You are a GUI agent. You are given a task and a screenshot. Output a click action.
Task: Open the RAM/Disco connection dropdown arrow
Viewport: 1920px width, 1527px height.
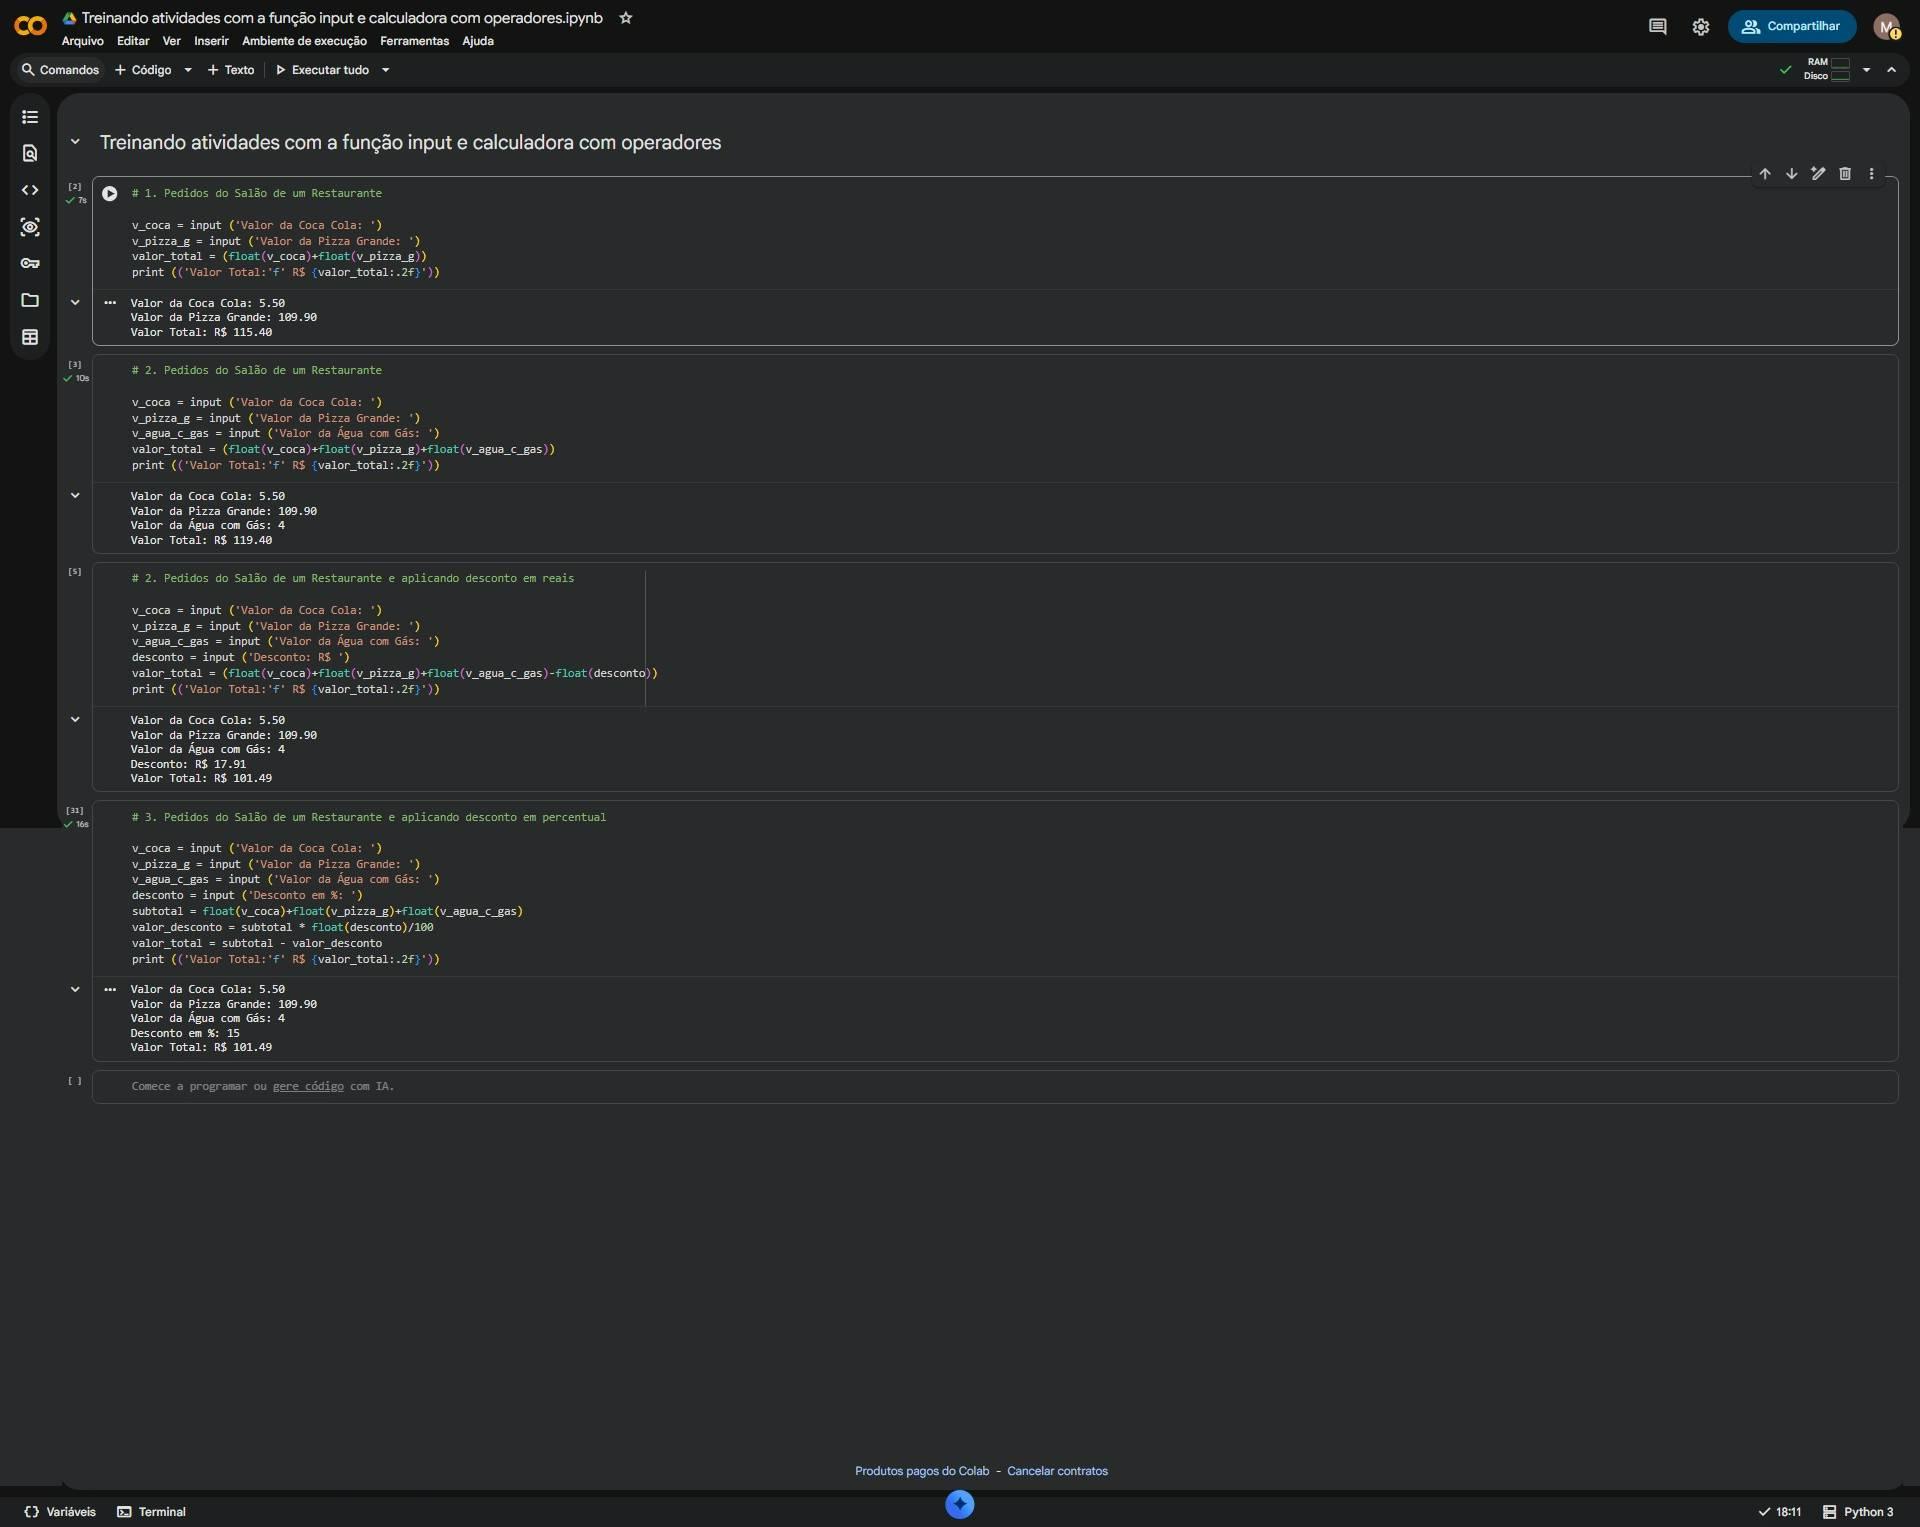point(1866,70)
